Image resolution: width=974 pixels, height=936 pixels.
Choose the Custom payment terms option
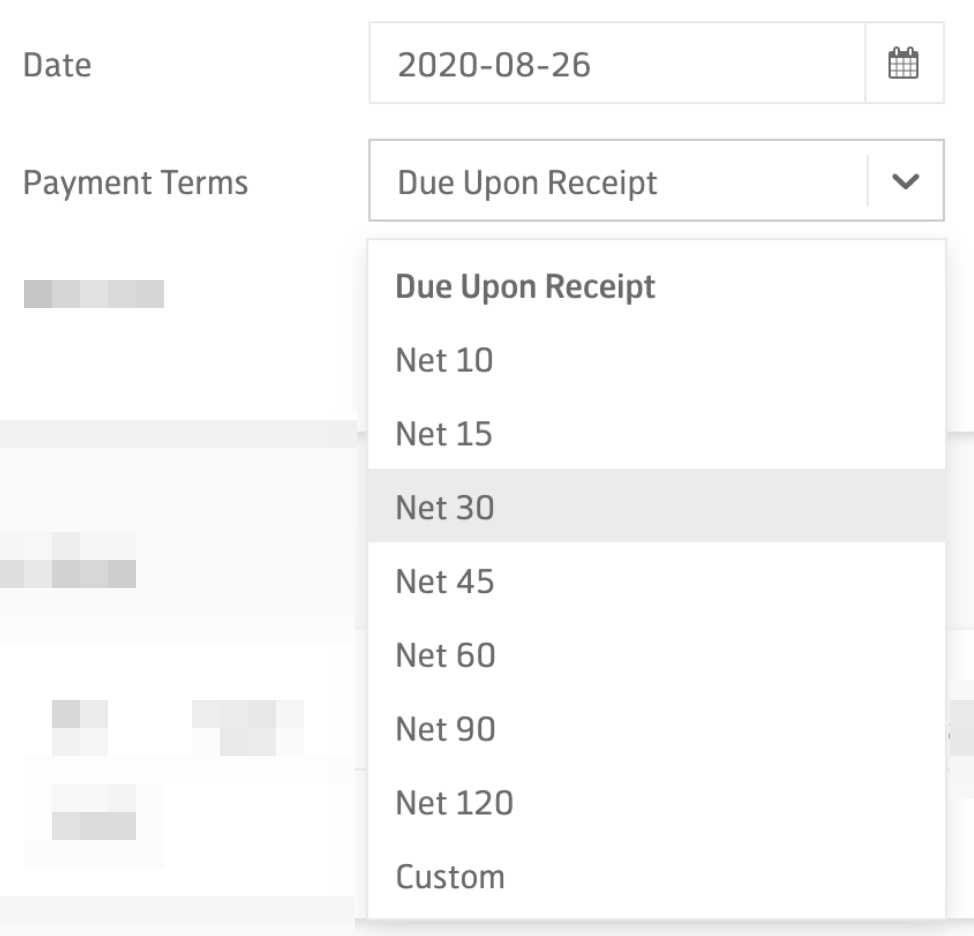coord(656,876)
